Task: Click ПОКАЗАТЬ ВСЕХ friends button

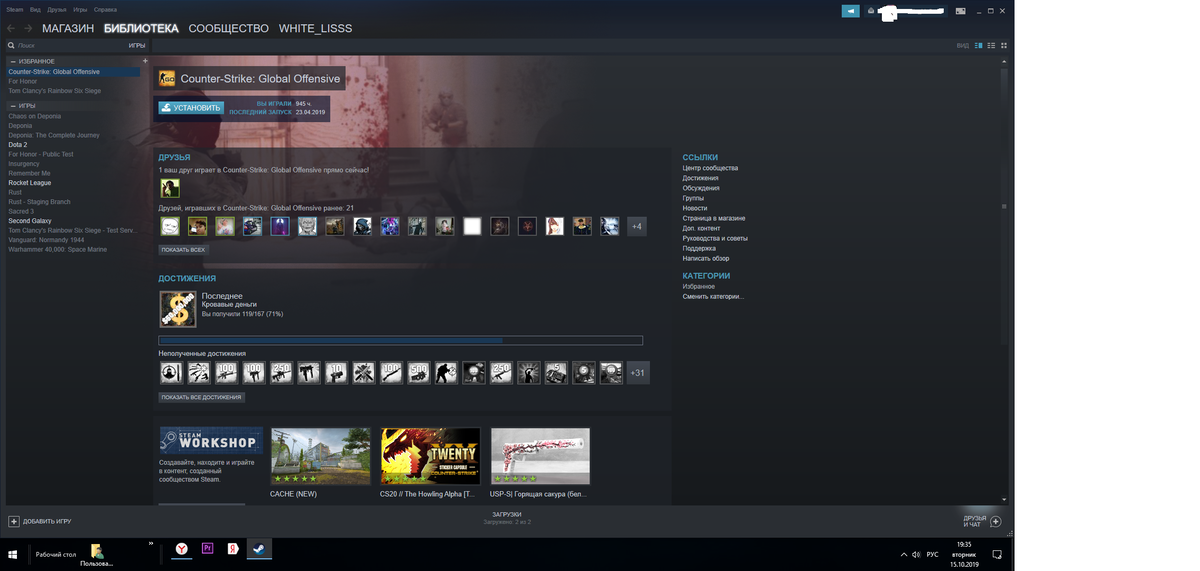Action: [x=184, y=249]
